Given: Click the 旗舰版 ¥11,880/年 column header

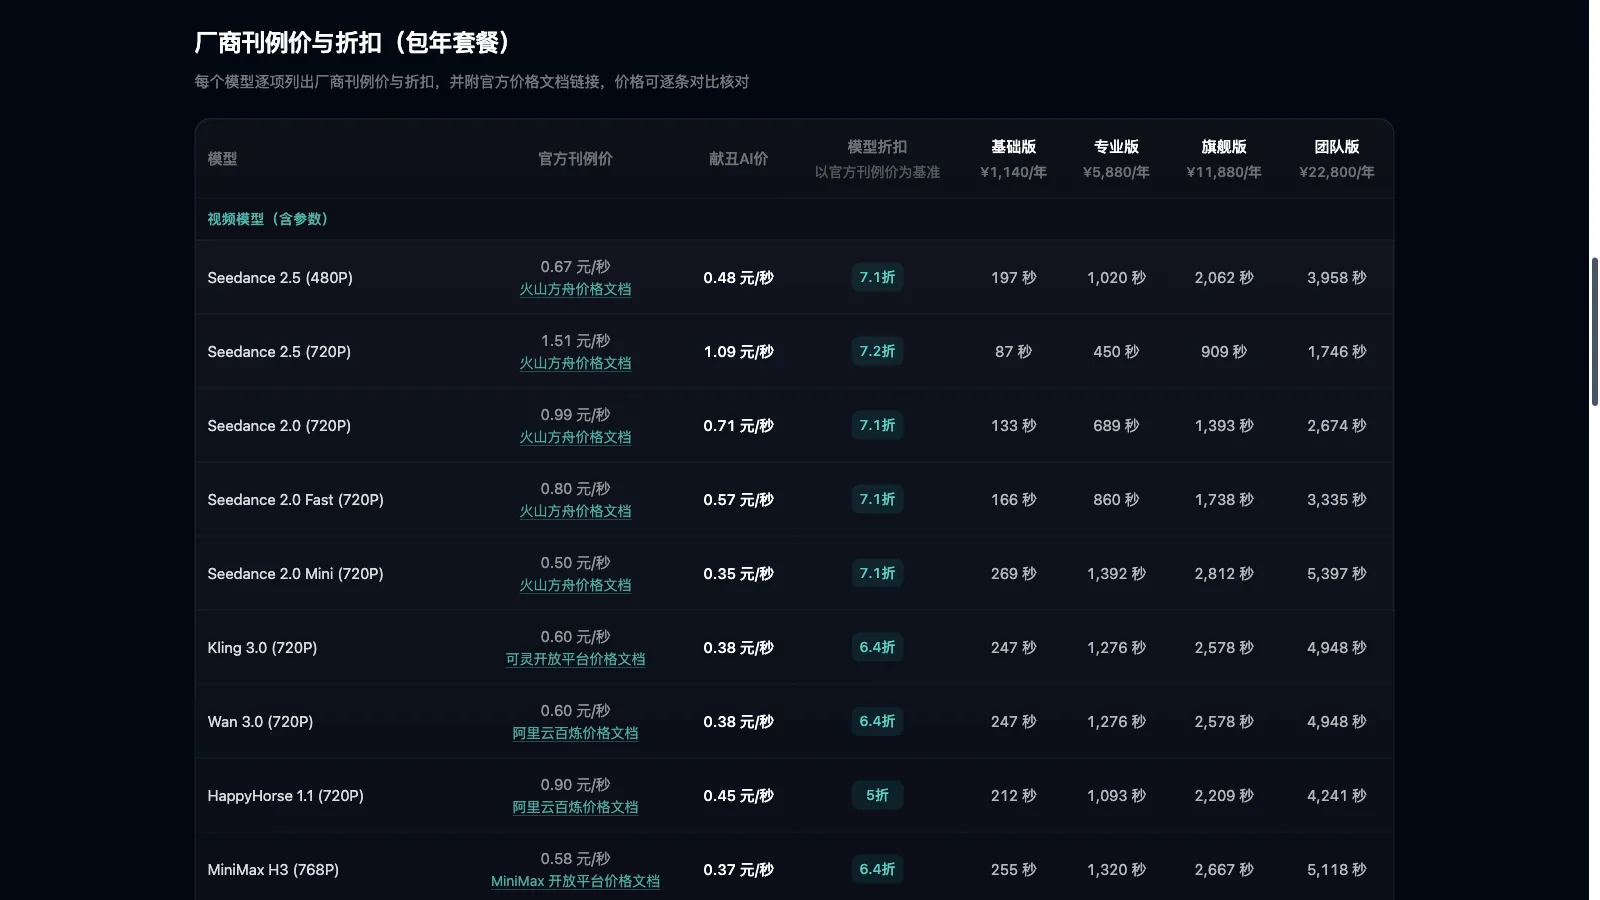Looking at the screenshot, I should point(1224,159).
